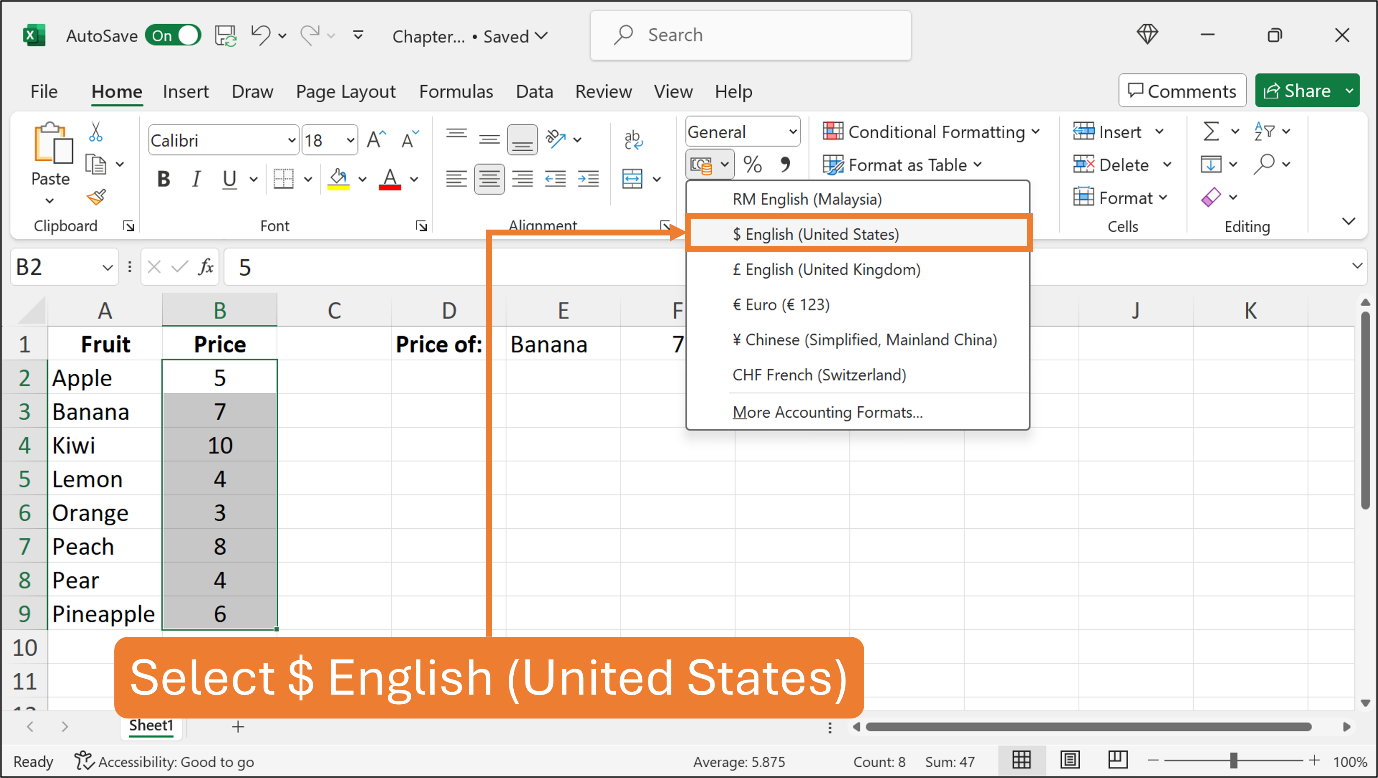Increase font size with the large A icon

point(376,140)
